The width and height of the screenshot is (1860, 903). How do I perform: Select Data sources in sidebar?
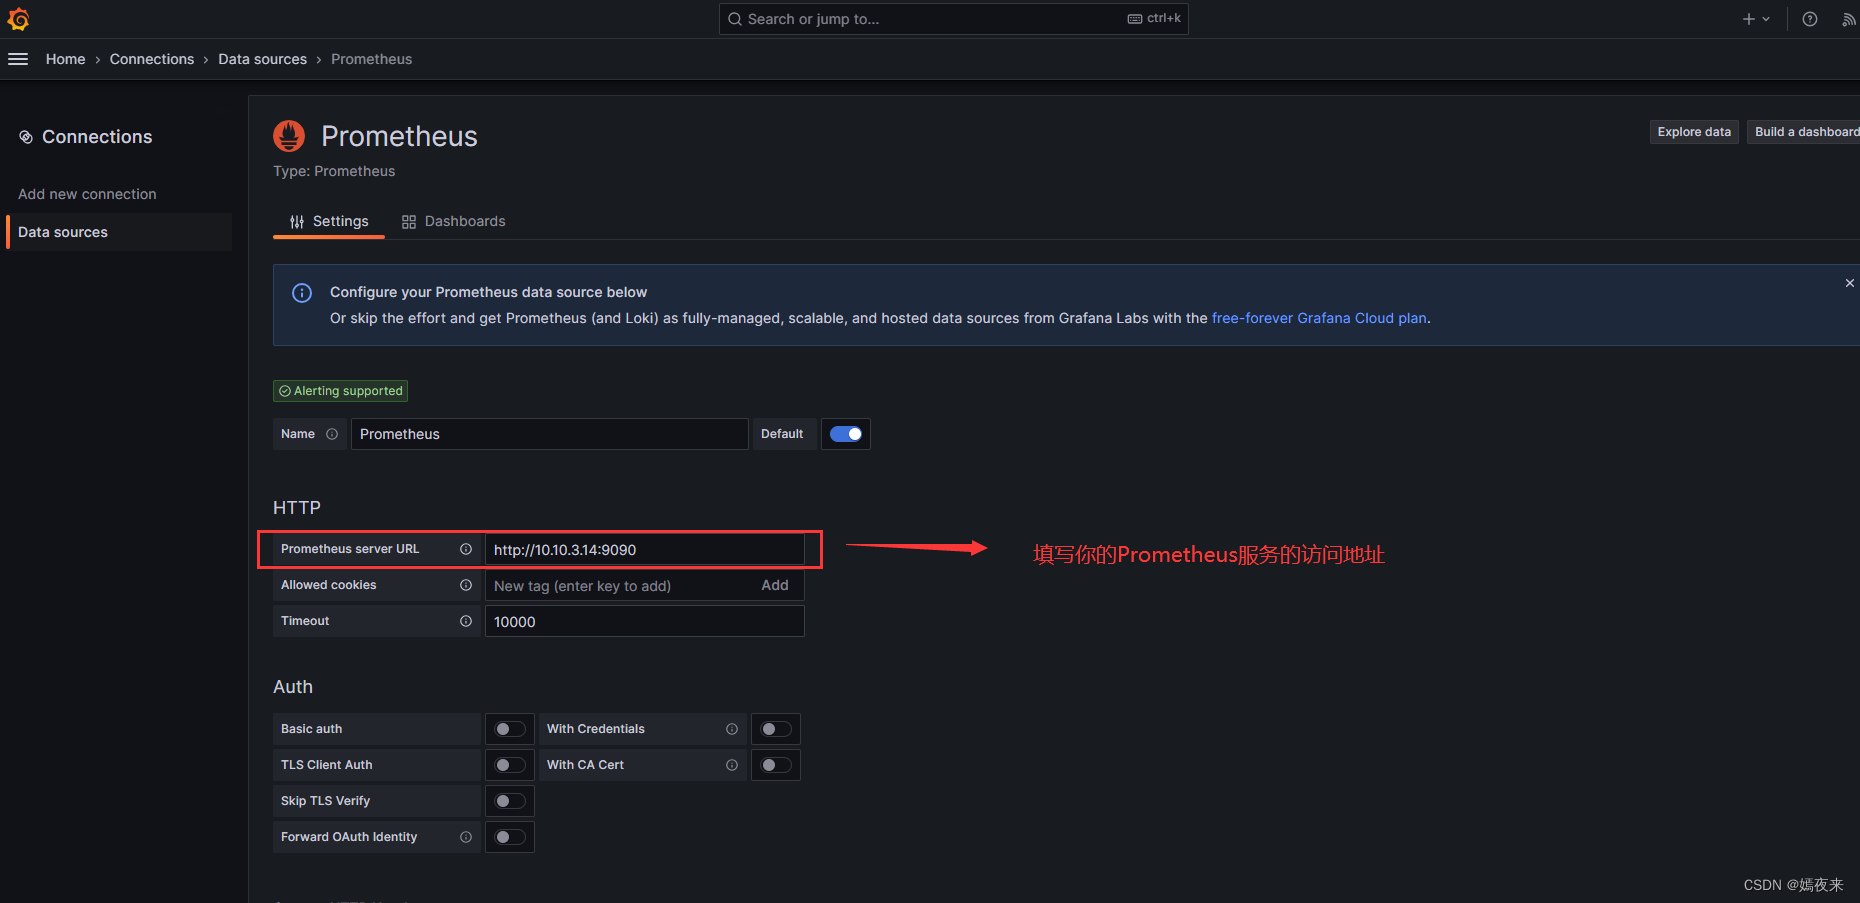(x=119, y=232)
